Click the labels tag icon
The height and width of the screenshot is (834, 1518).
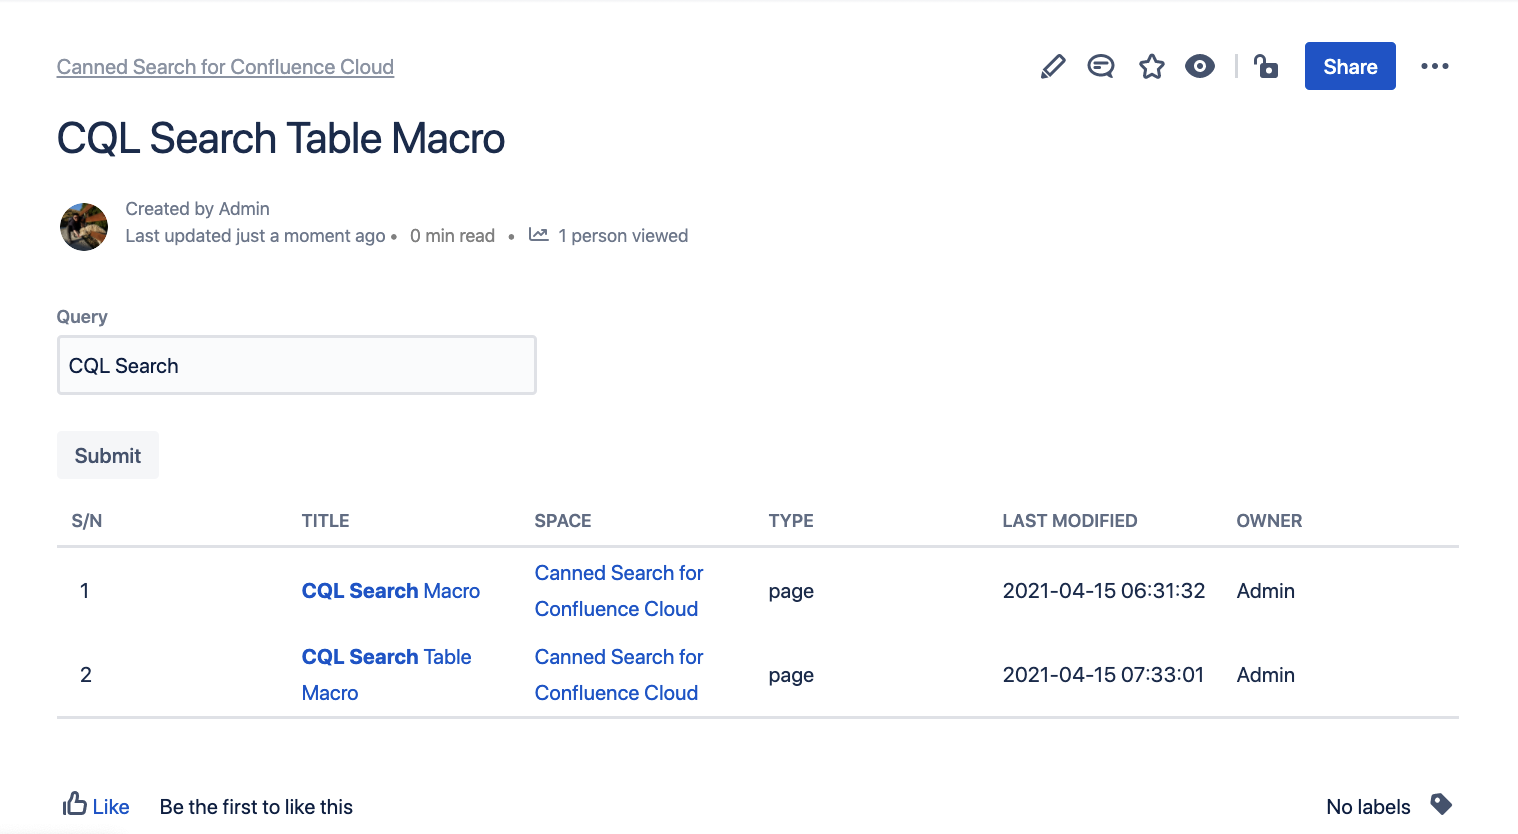[x=1441, y=804]
